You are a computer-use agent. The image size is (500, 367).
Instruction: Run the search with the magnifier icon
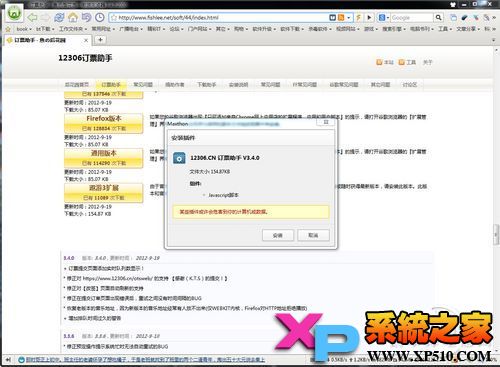pyautogui.click(x=438, y=18)
